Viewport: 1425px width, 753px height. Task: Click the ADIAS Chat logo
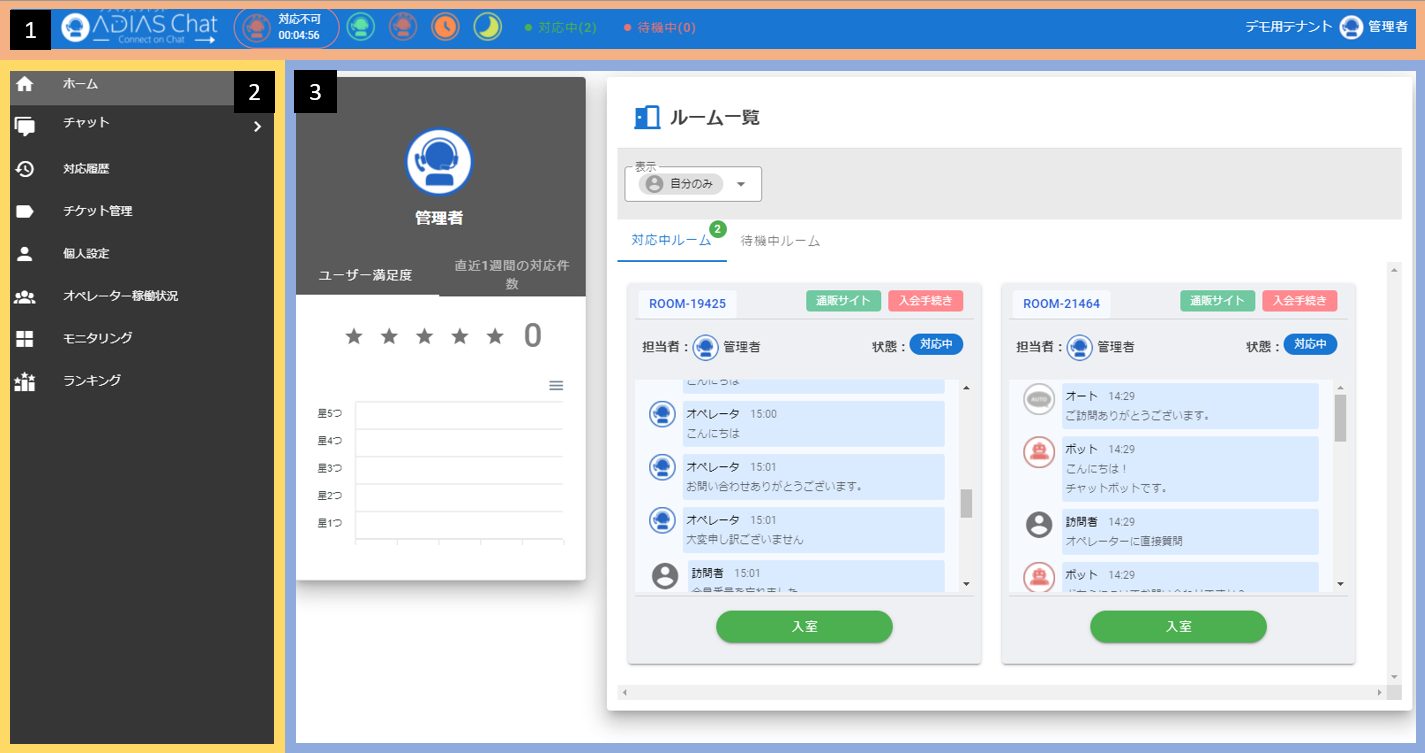140,28
